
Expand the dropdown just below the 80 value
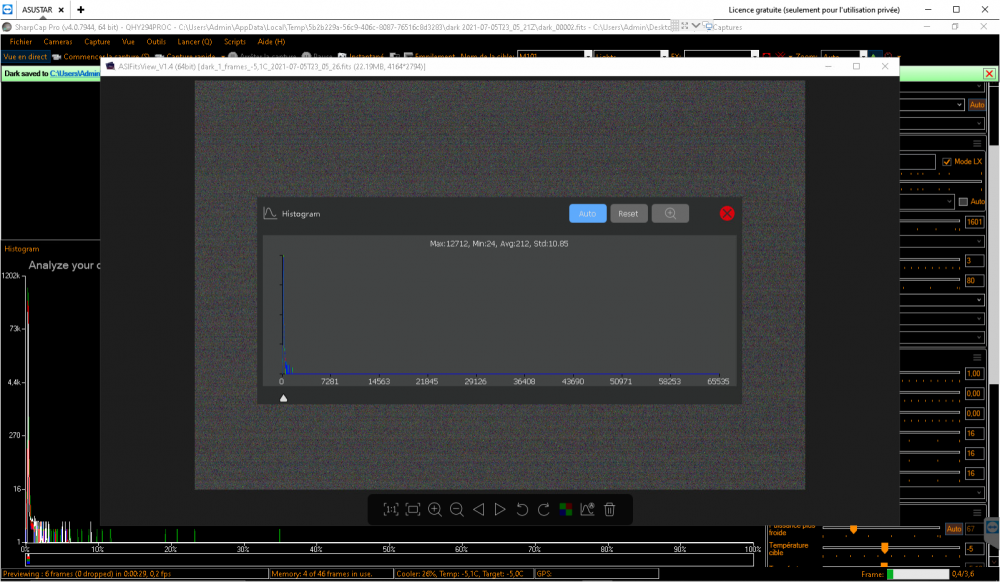978,300
